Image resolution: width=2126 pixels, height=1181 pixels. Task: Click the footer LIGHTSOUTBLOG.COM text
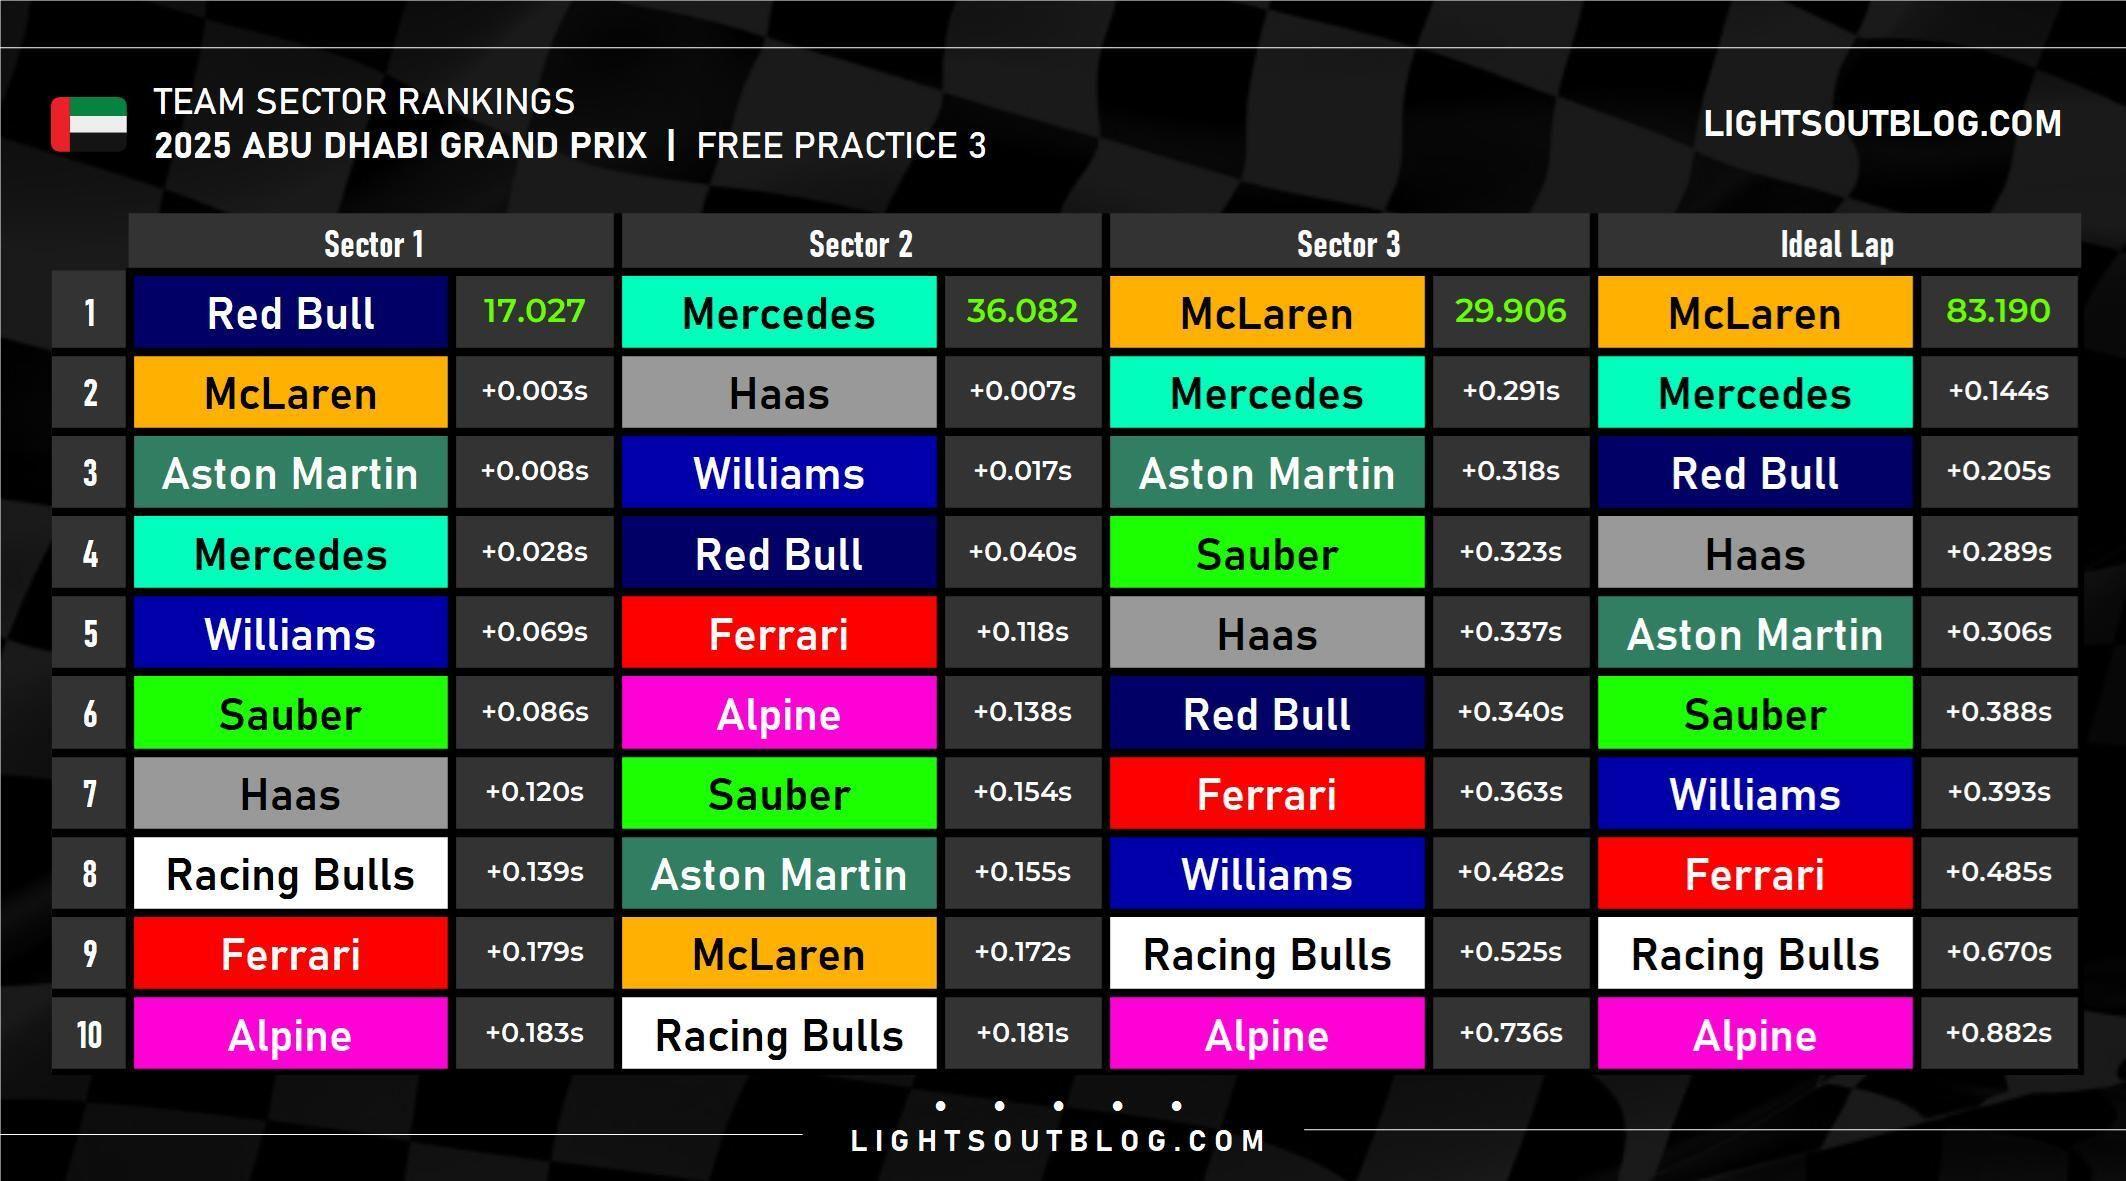(x=1058, y=1141)
